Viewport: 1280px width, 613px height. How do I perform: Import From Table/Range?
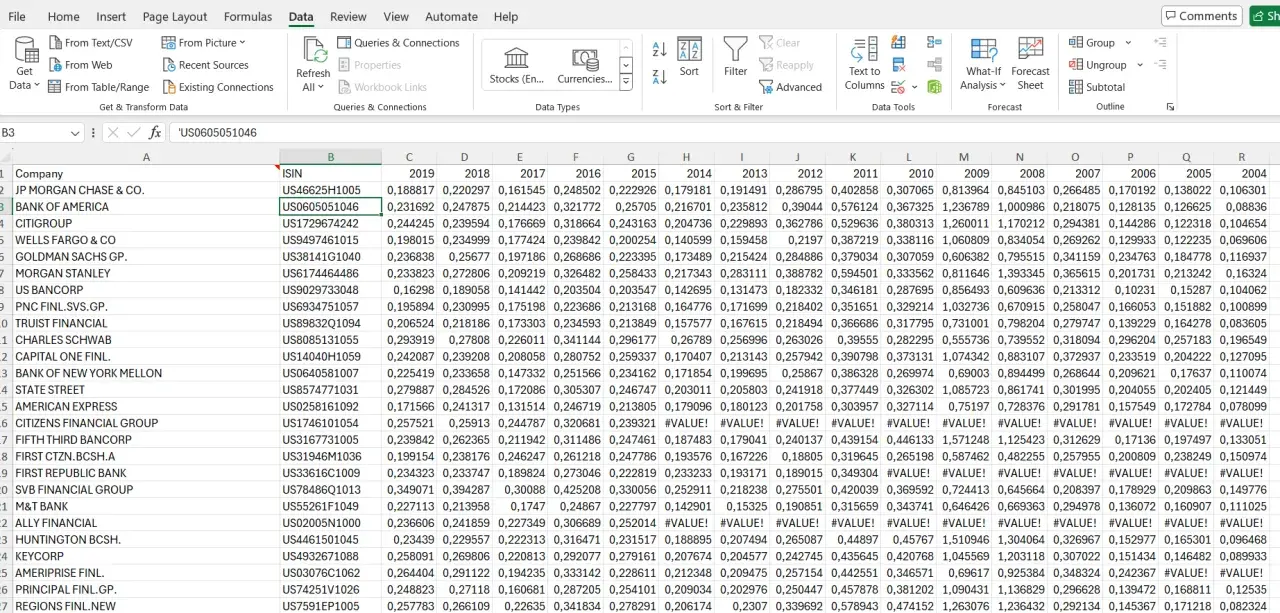coord(97,87)
